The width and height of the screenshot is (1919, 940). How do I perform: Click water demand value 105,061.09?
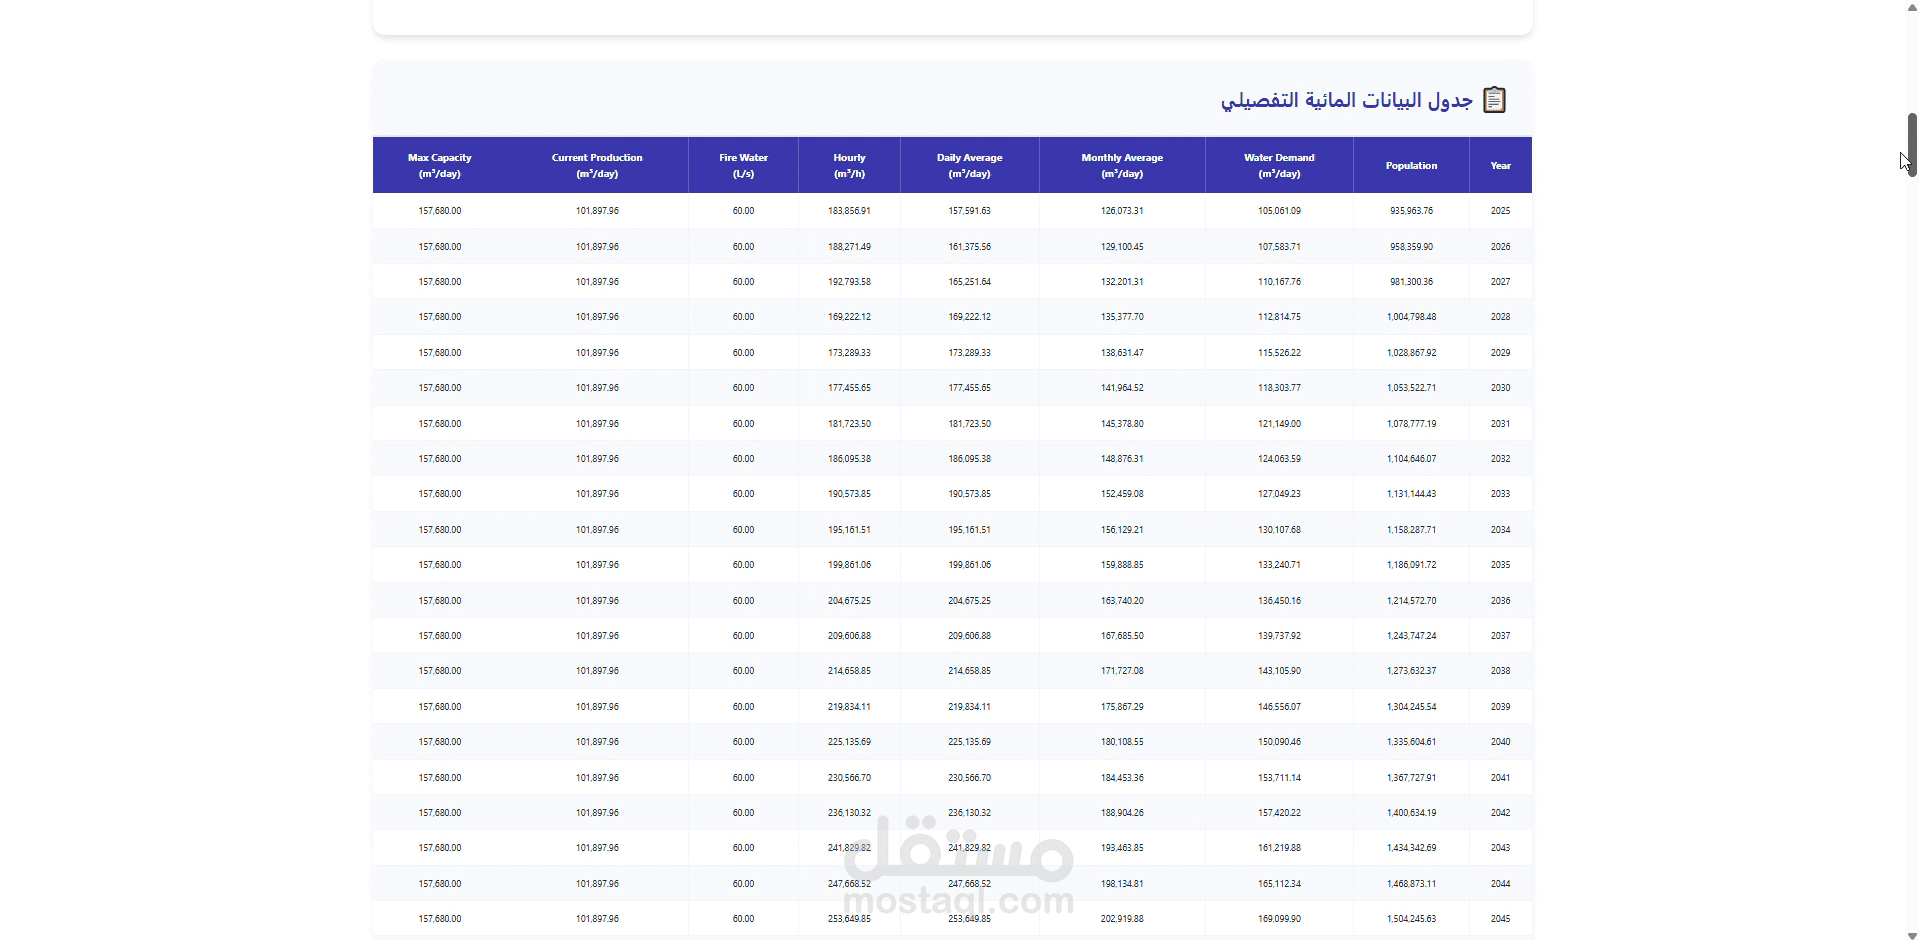[x=1279, y=211]
